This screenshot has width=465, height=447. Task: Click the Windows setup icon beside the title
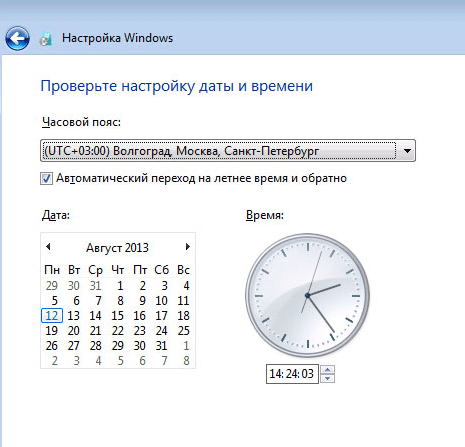(46, 39)
